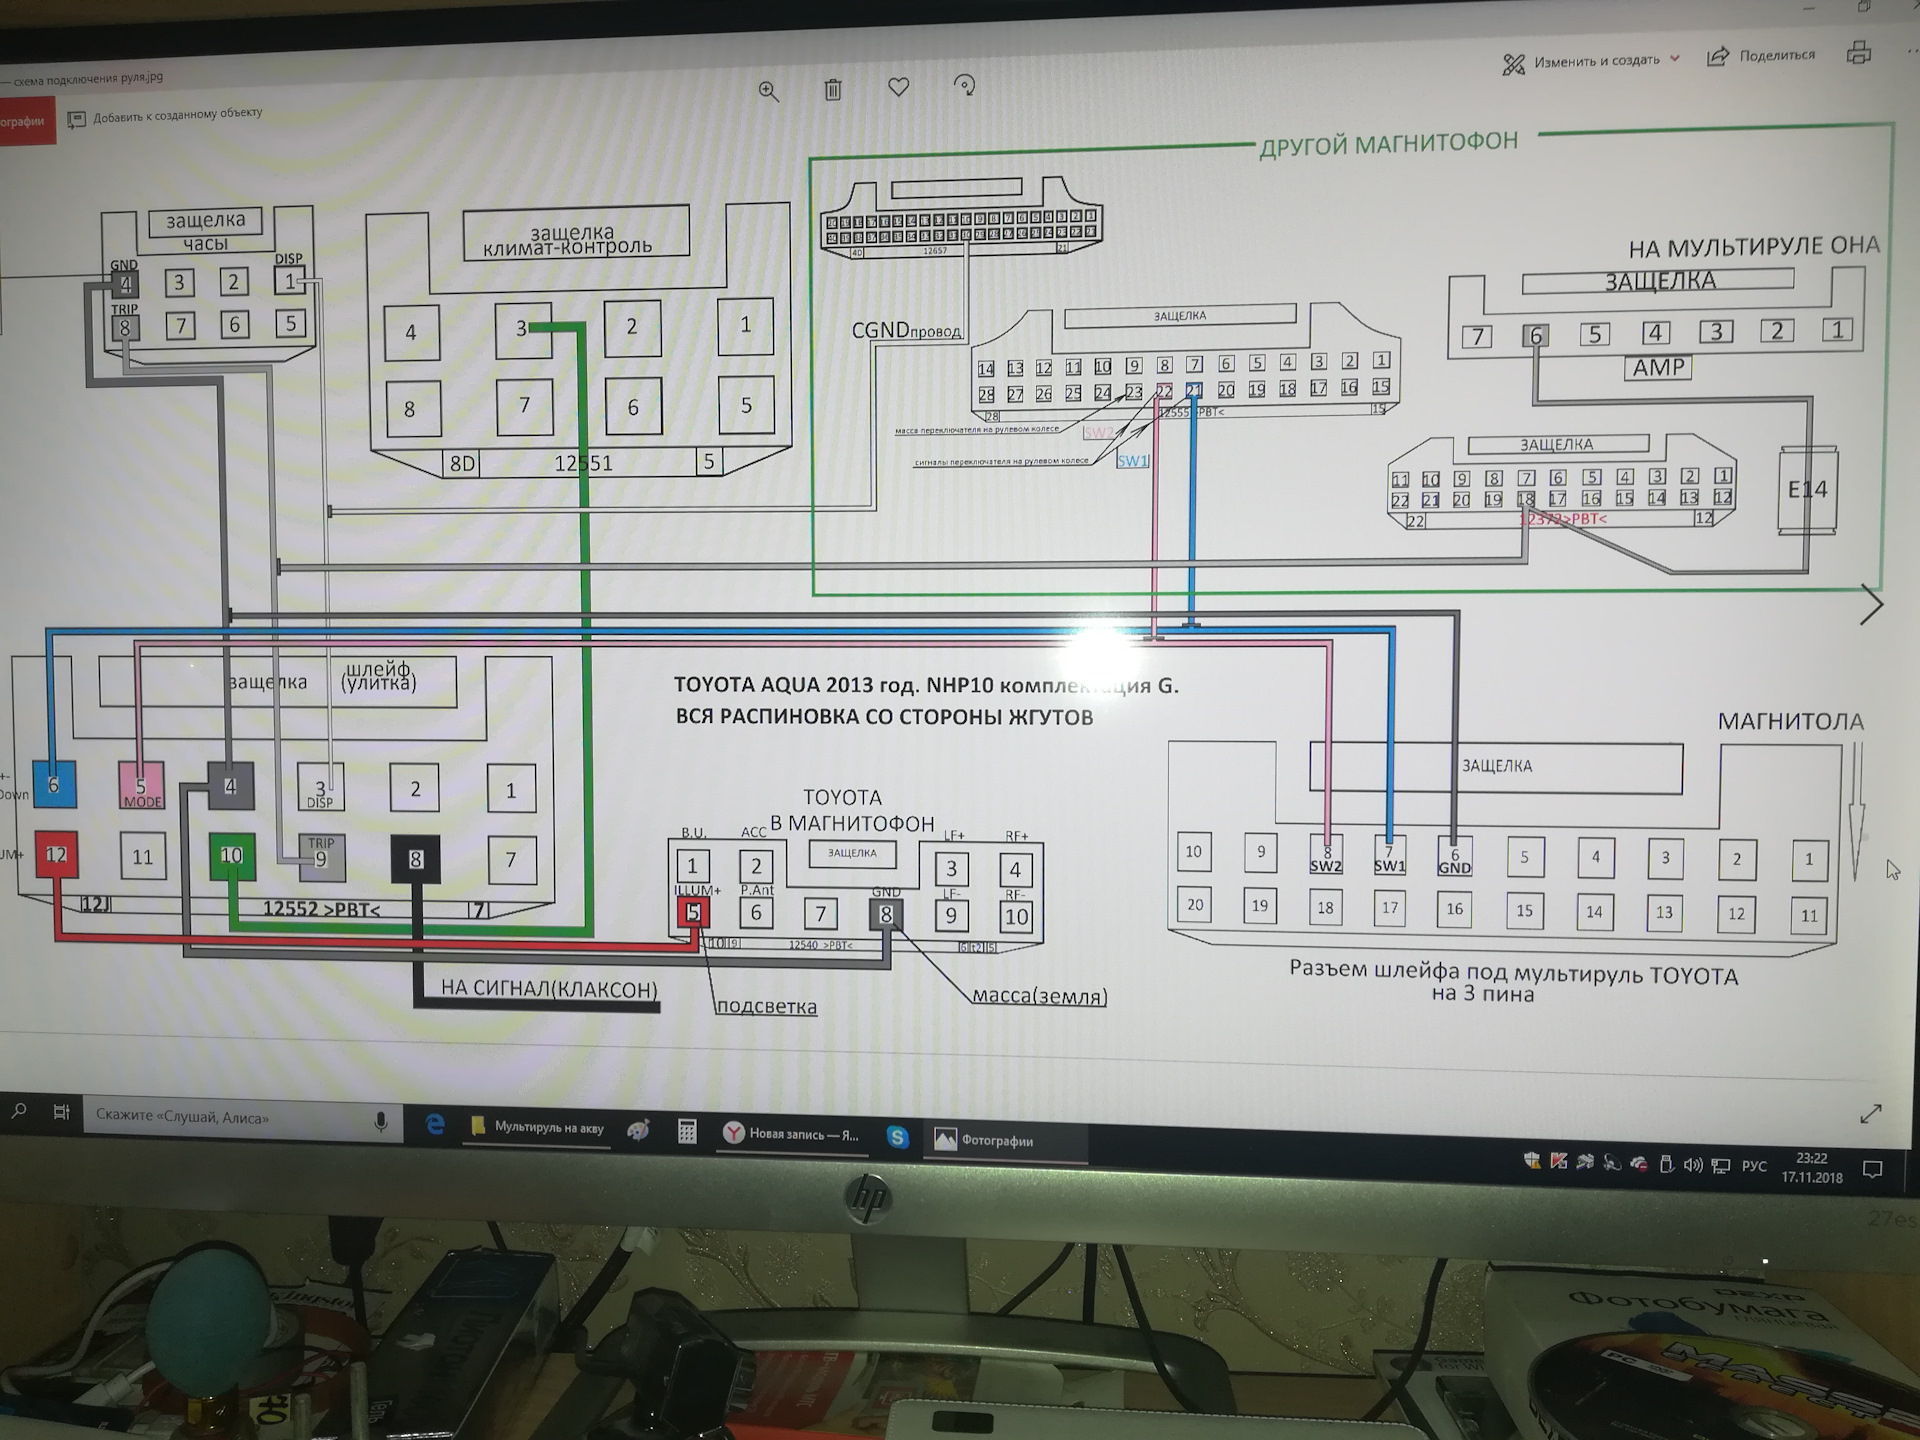This screenshot has height=1440, width=1920.
Task: Click the pencil-and-brush edit icon
Action: click(1514, 65)
